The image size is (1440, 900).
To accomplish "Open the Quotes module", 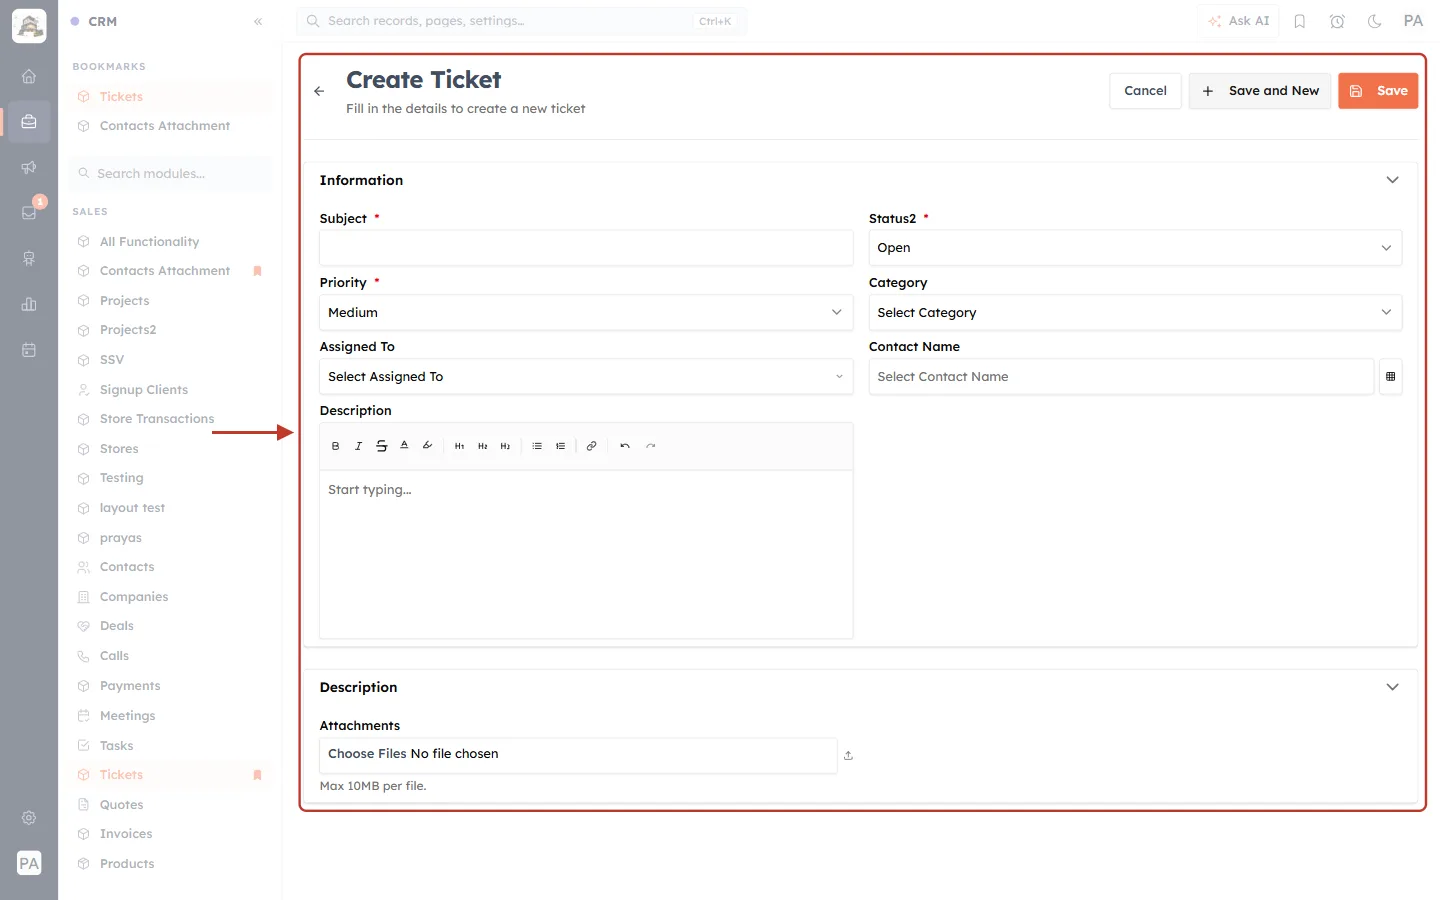I will click(x=122, y=805).
